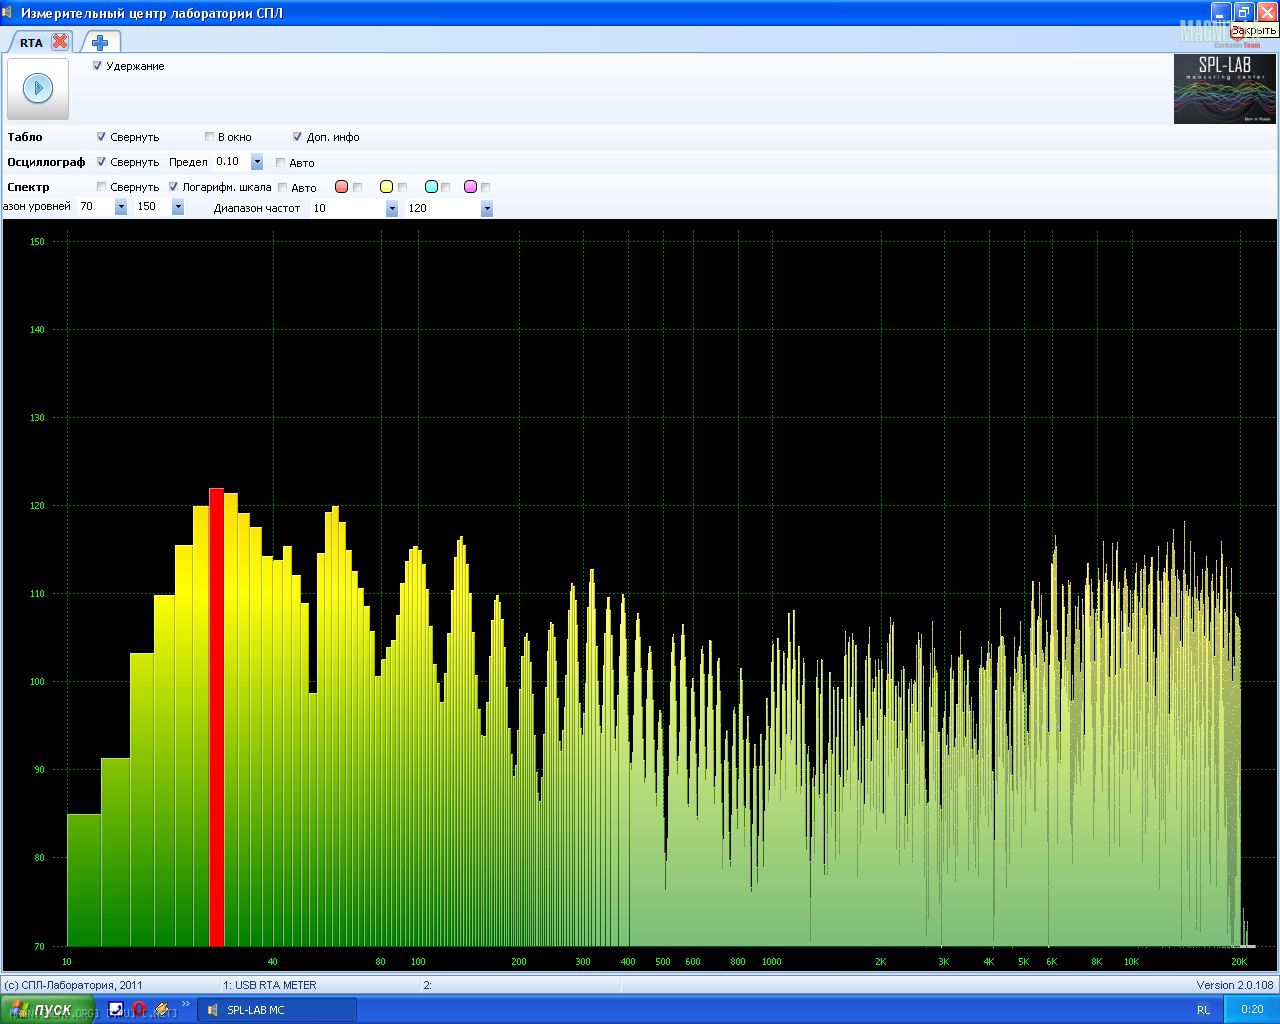Toggle the Удержание (hold) checkbox

click(x=97, y=66)
